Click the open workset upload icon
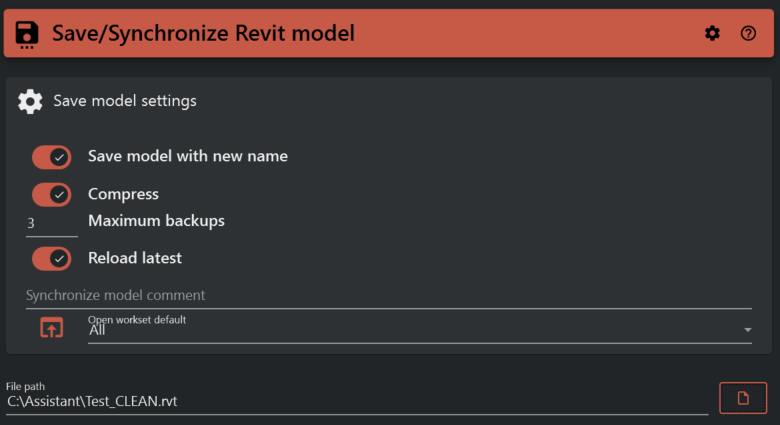Screen dimensions: 780x425 pos(51,327)
